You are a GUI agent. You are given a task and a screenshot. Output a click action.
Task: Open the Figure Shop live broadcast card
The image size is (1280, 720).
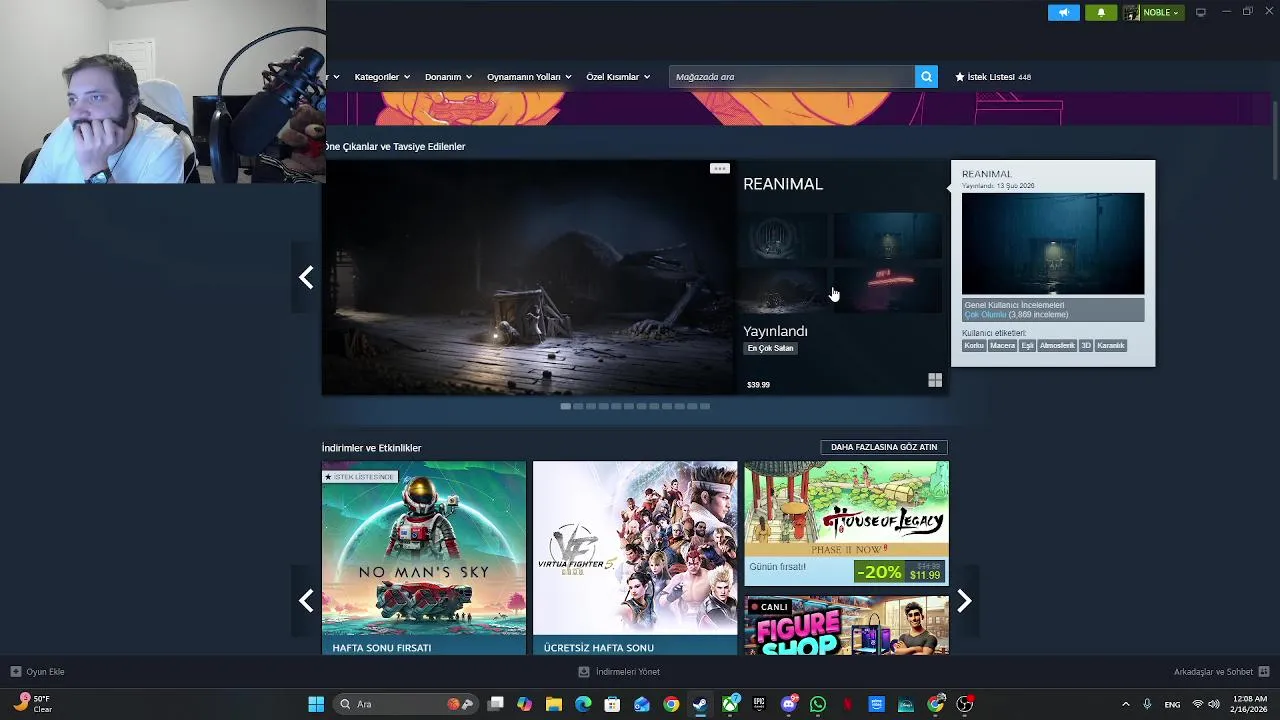pyautogui.click(x=846, y=626)
